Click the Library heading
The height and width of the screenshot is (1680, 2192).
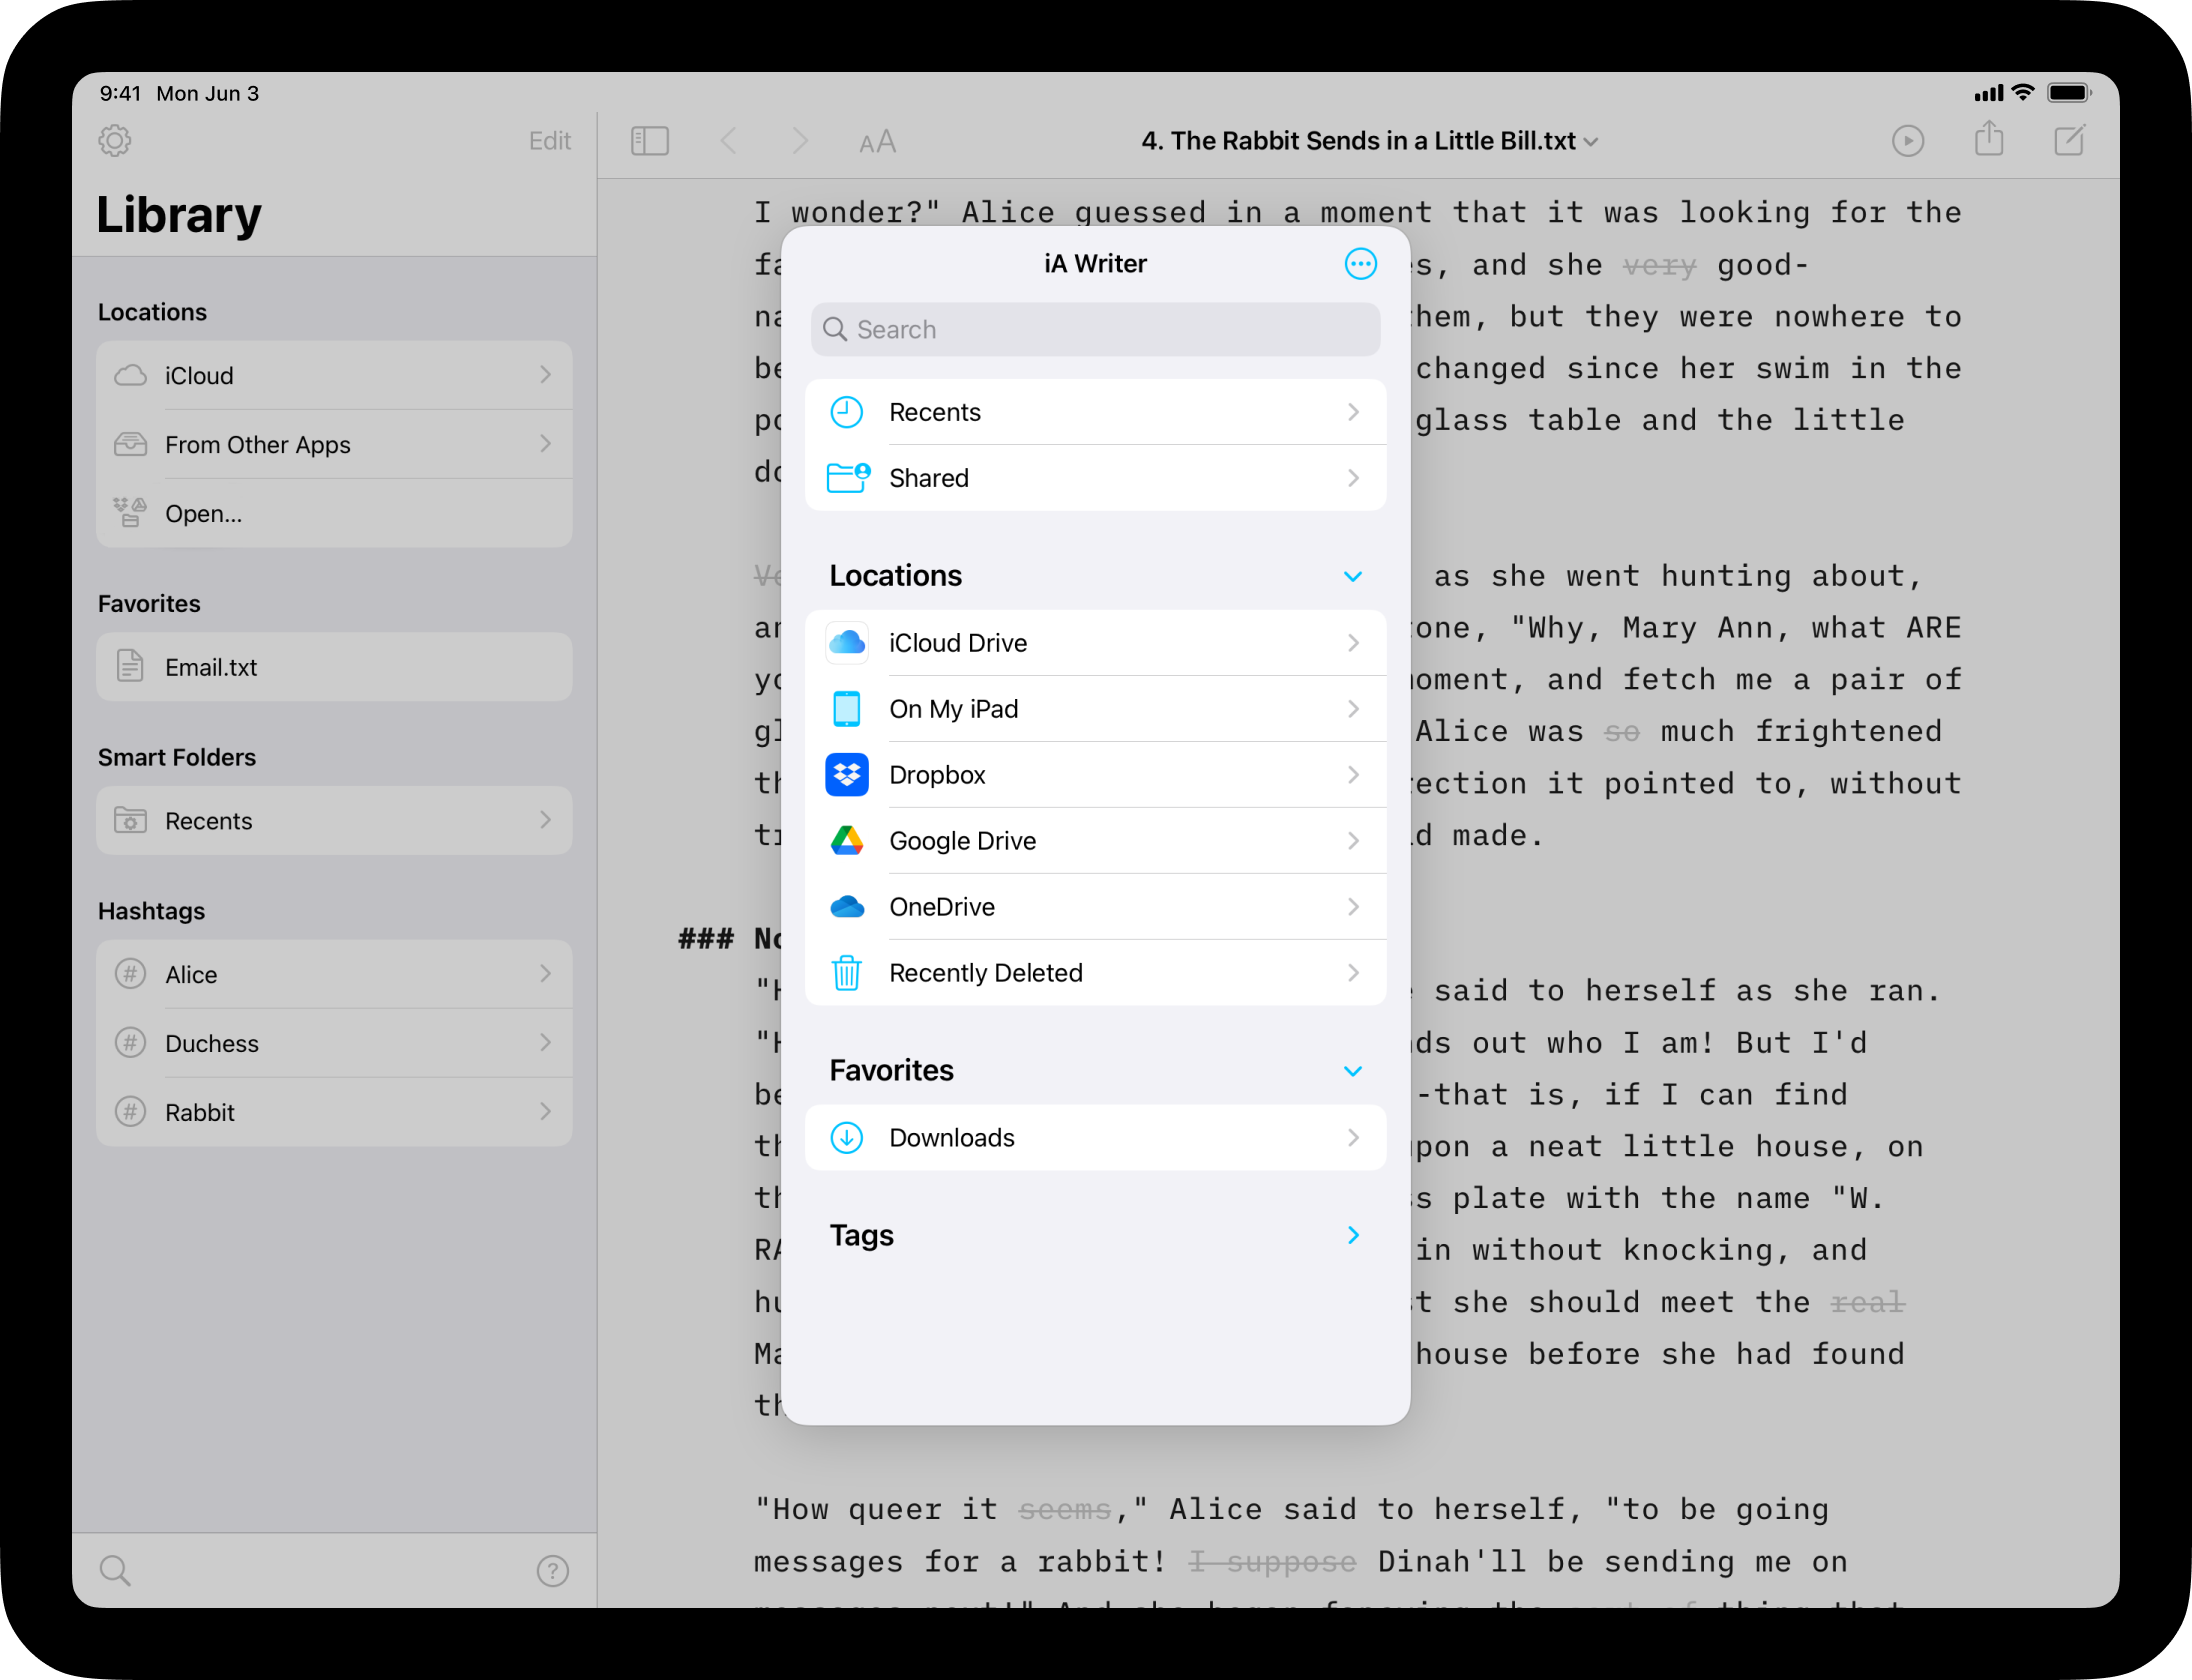pyautogui.click(x=179, y=214)
